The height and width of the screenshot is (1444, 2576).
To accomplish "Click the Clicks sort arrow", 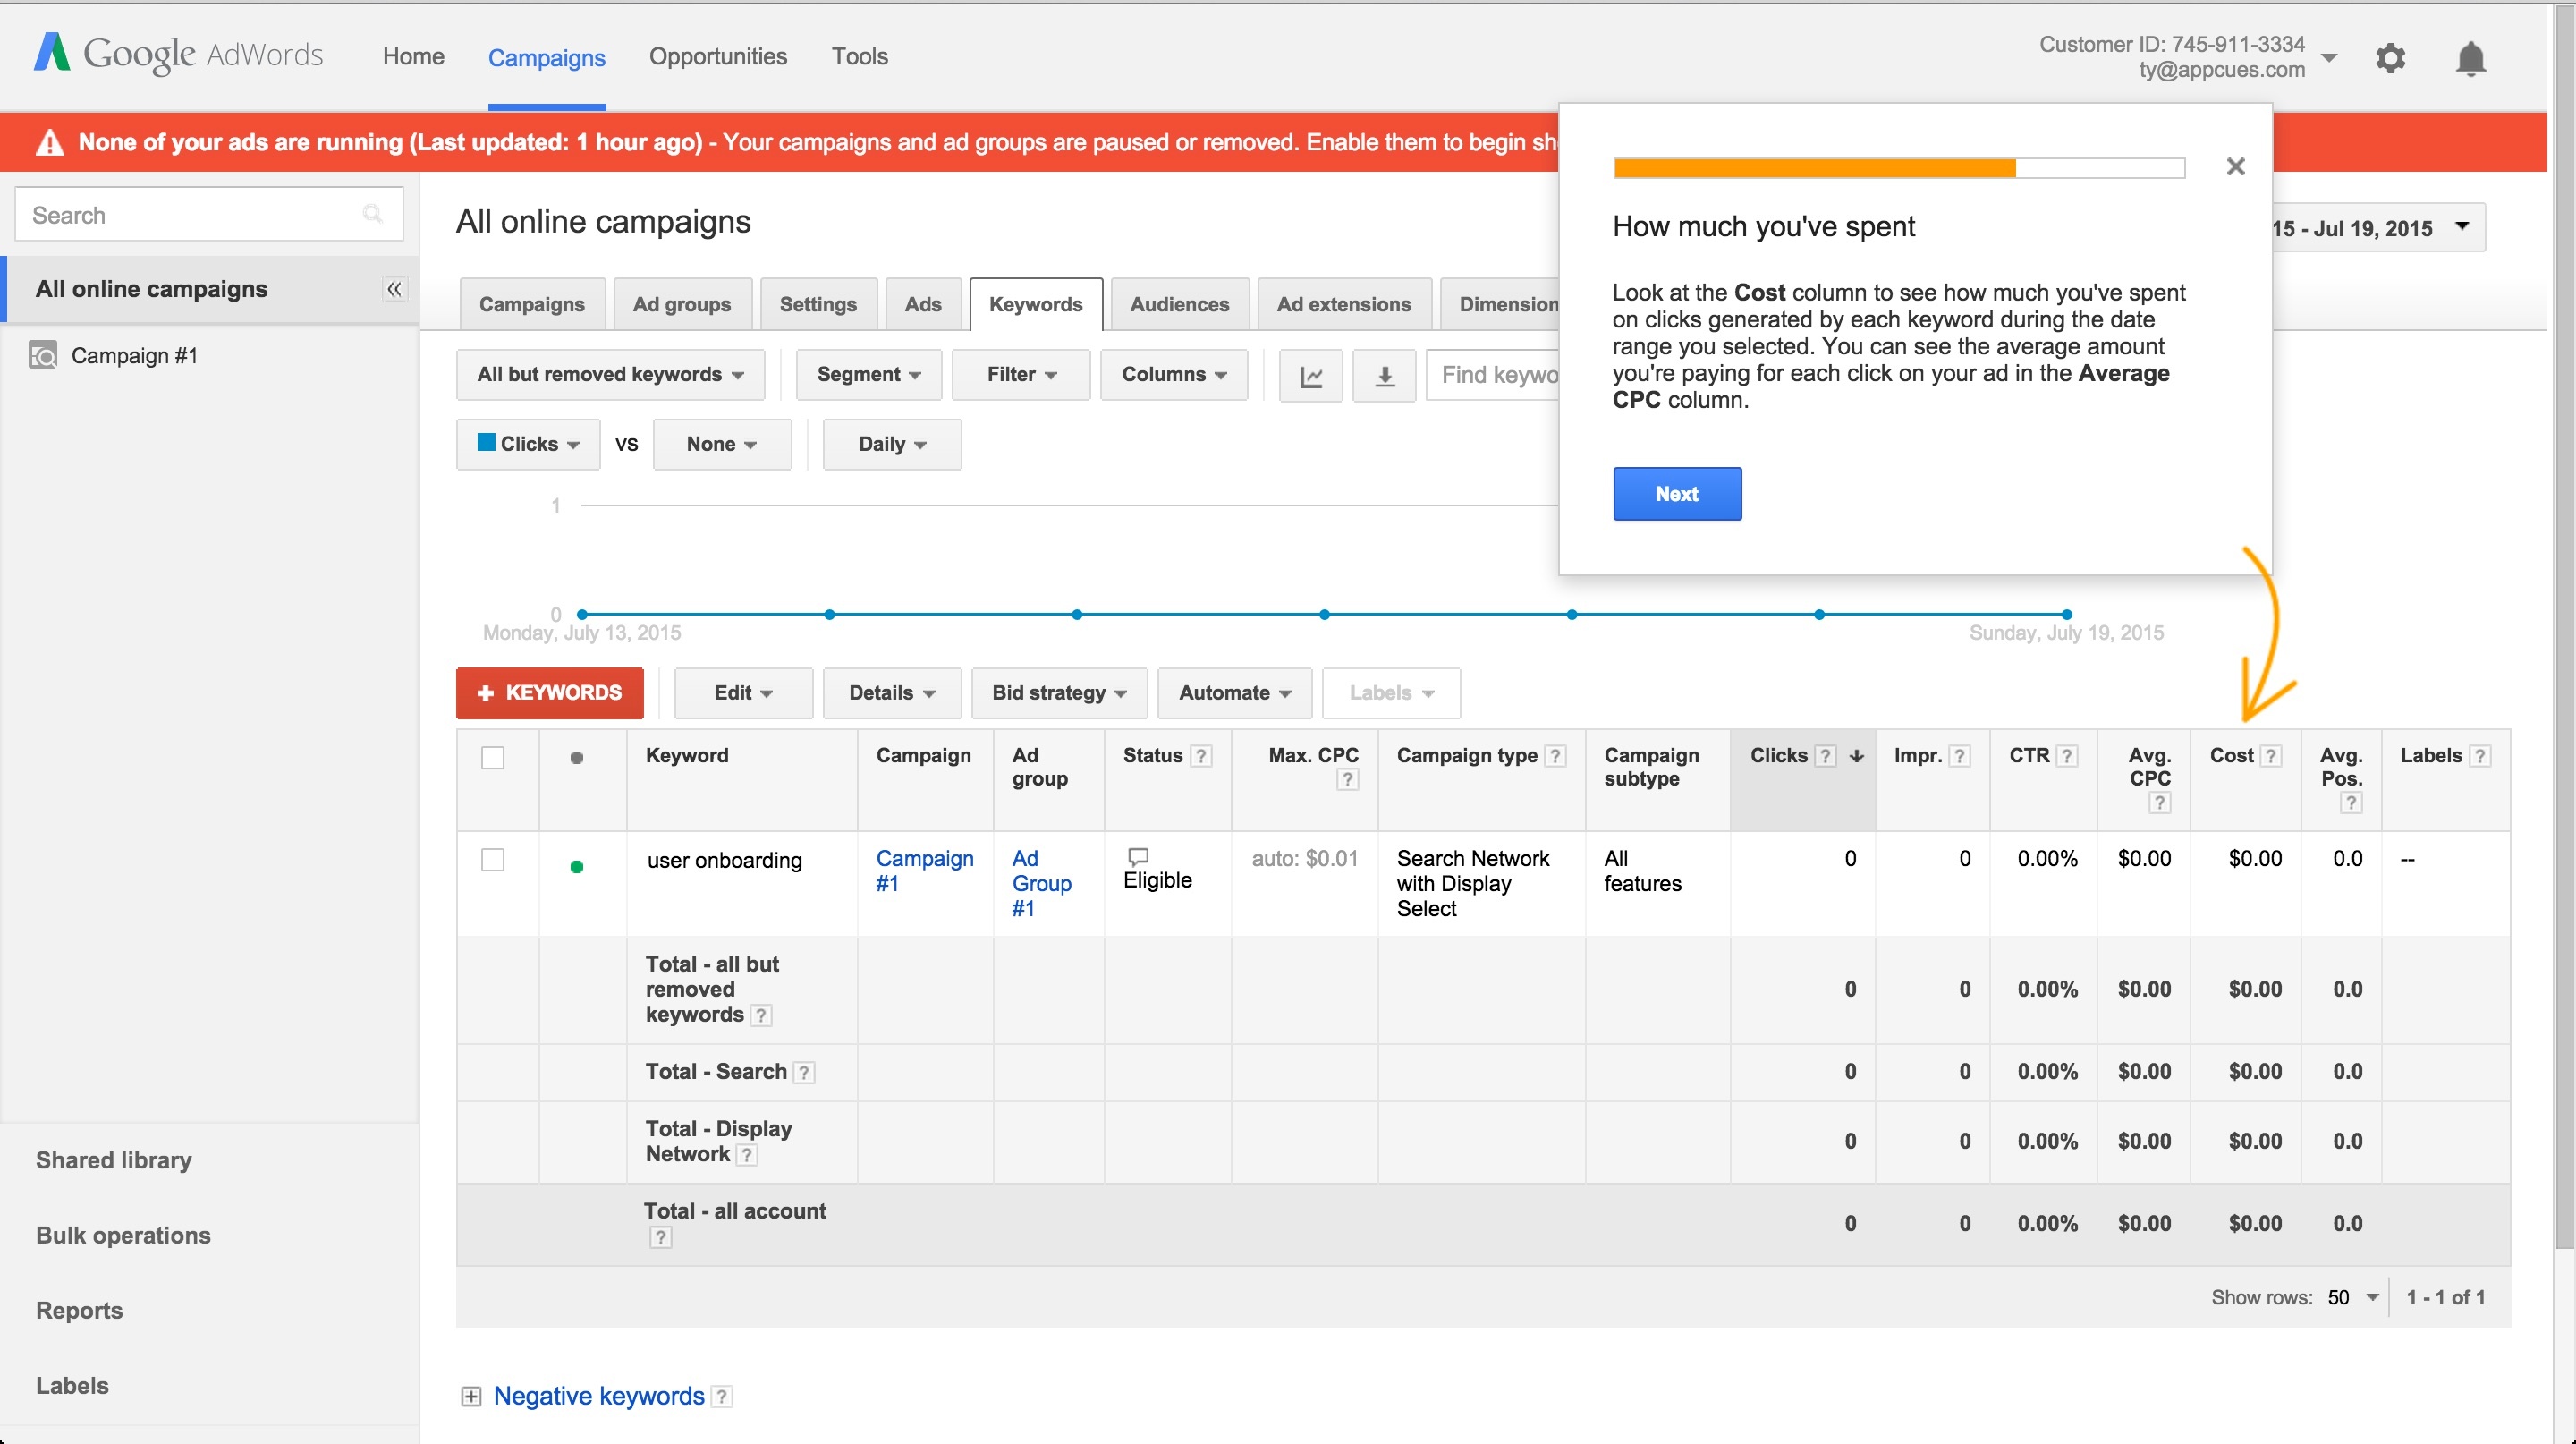I will (x=1856, y=756).
